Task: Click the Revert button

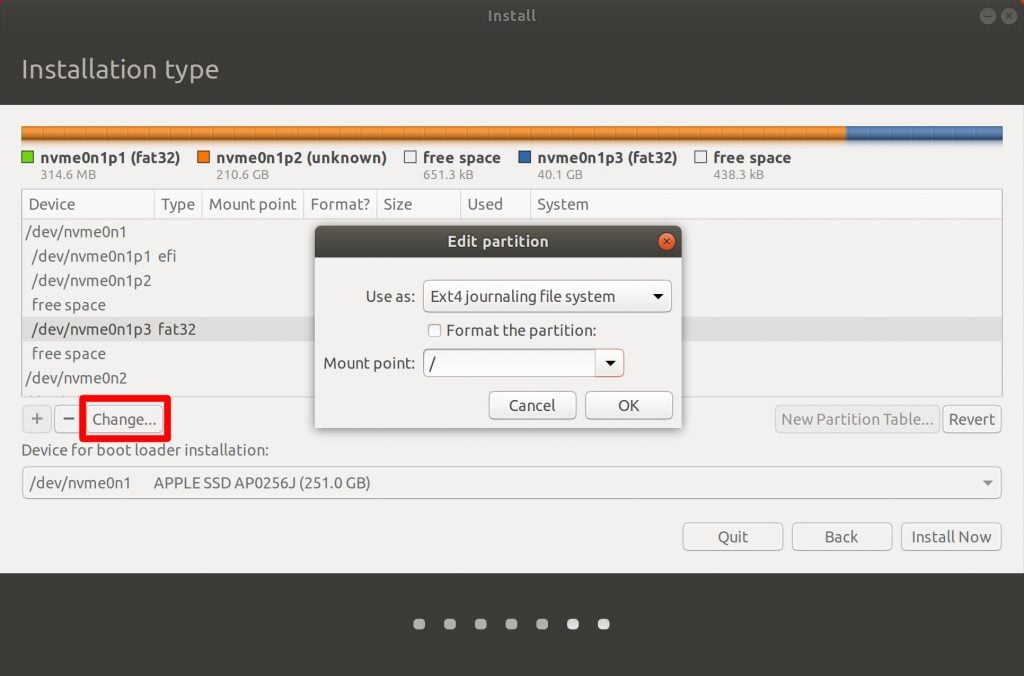Action: pyautogui.click(x=971, y=419)
